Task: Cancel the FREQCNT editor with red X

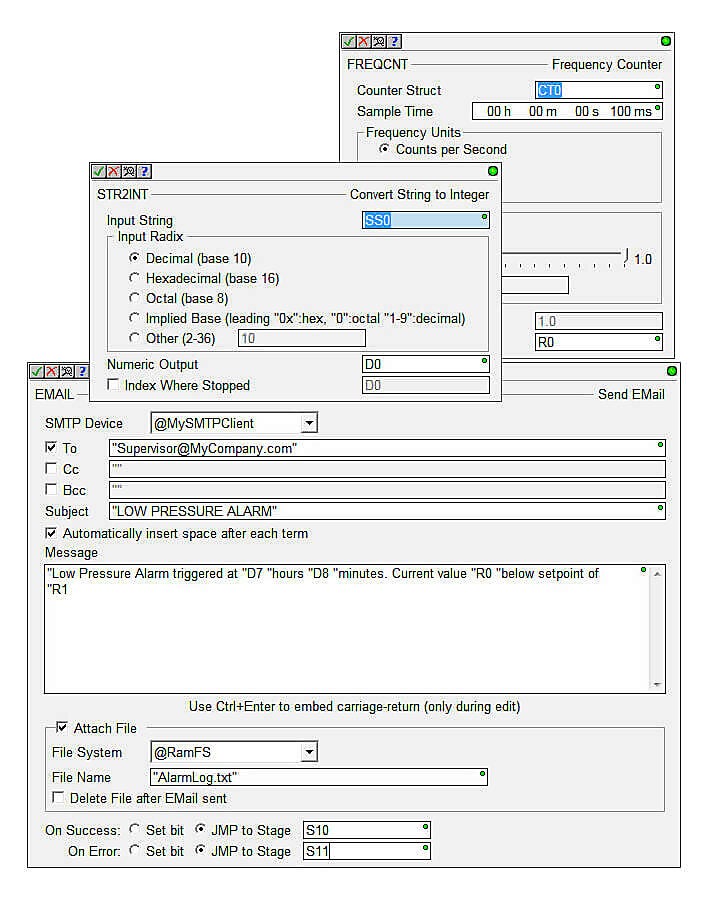Action: pos(363,41)
